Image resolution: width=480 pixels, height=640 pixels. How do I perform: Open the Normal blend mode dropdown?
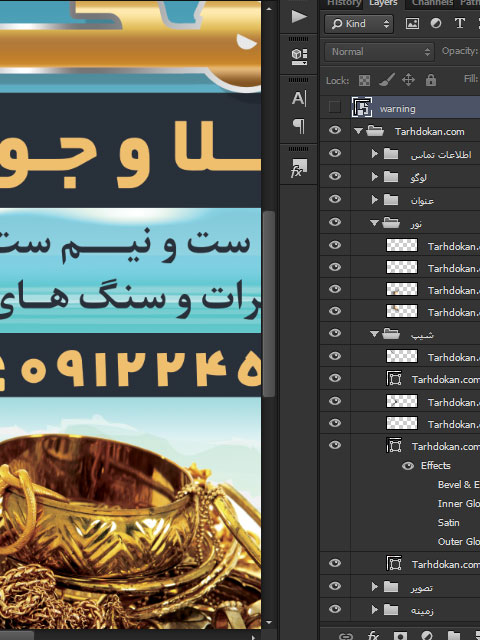(x=379, y=52)
